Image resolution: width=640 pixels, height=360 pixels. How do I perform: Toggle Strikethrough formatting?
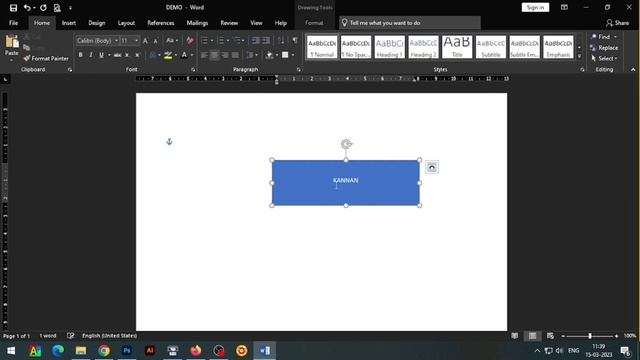coord(118,55)
